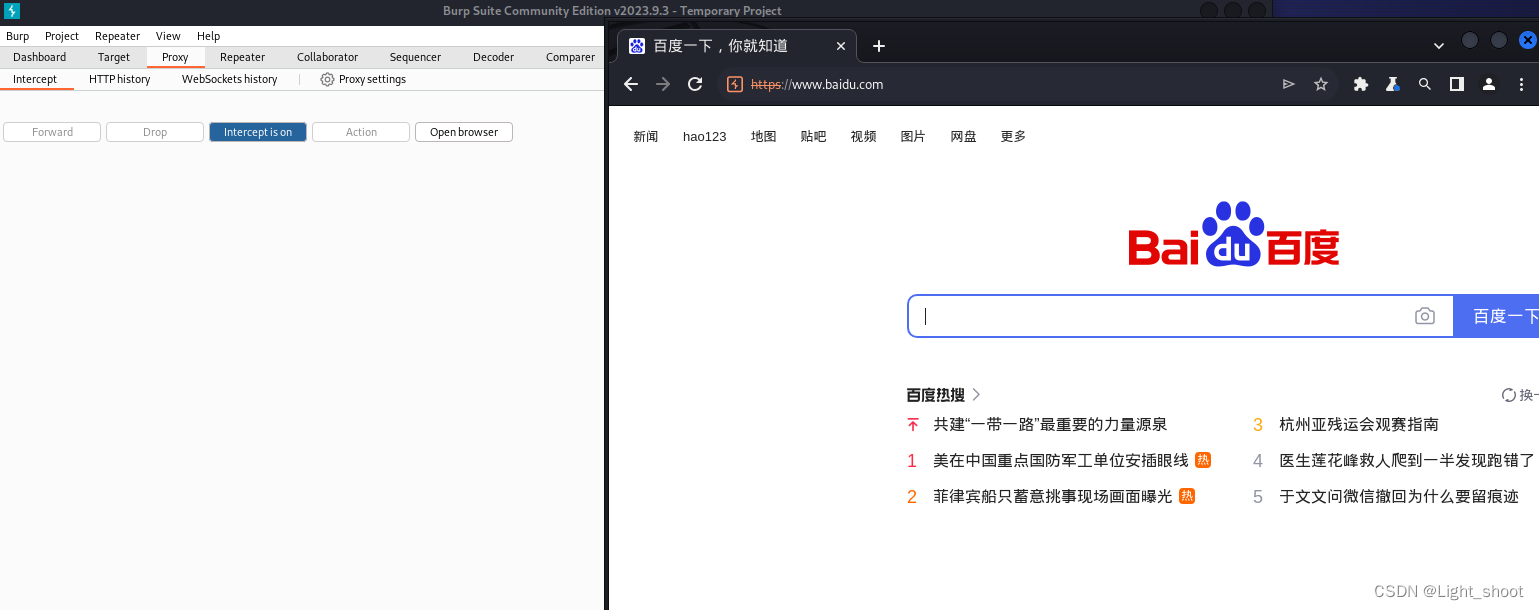Click the refresh hot-search icon

point(1508,395)
